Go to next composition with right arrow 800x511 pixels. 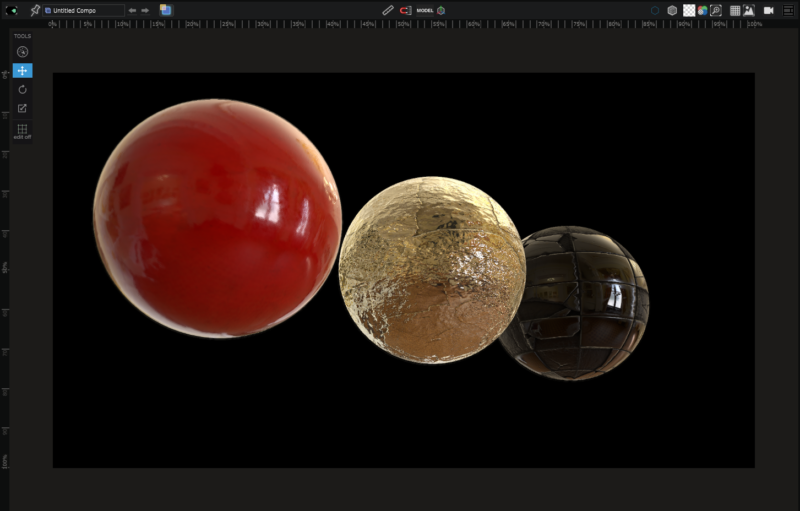pos(145,10)
